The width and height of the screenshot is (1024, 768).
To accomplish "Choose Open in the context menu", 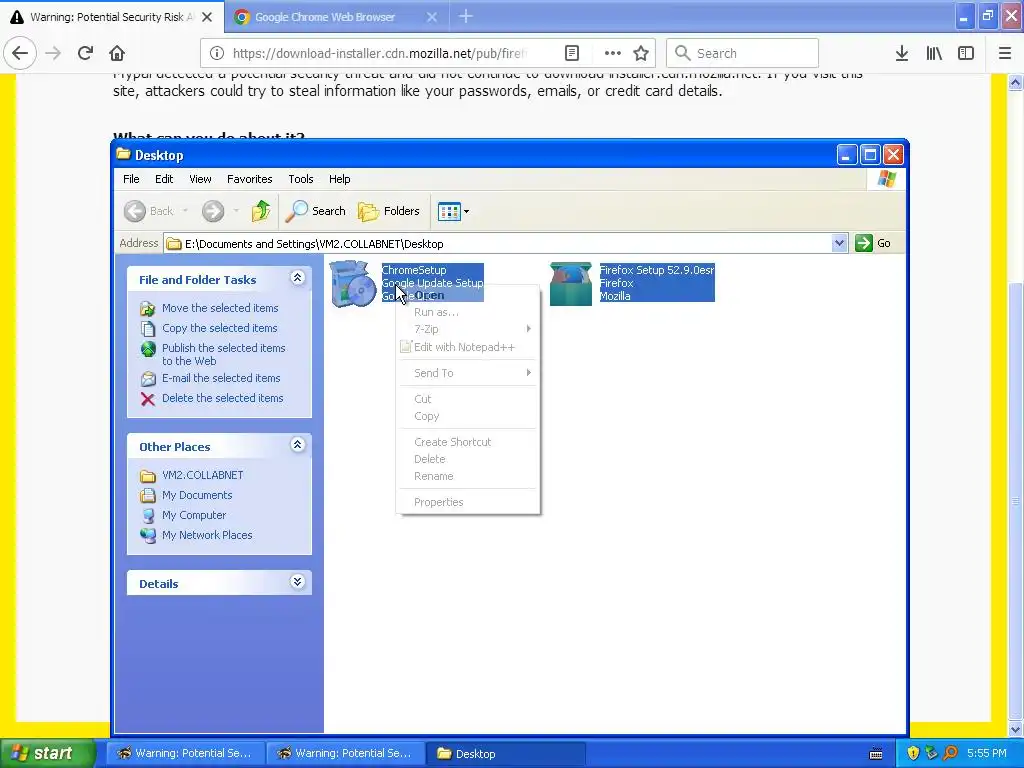I will tap(468, 295).
